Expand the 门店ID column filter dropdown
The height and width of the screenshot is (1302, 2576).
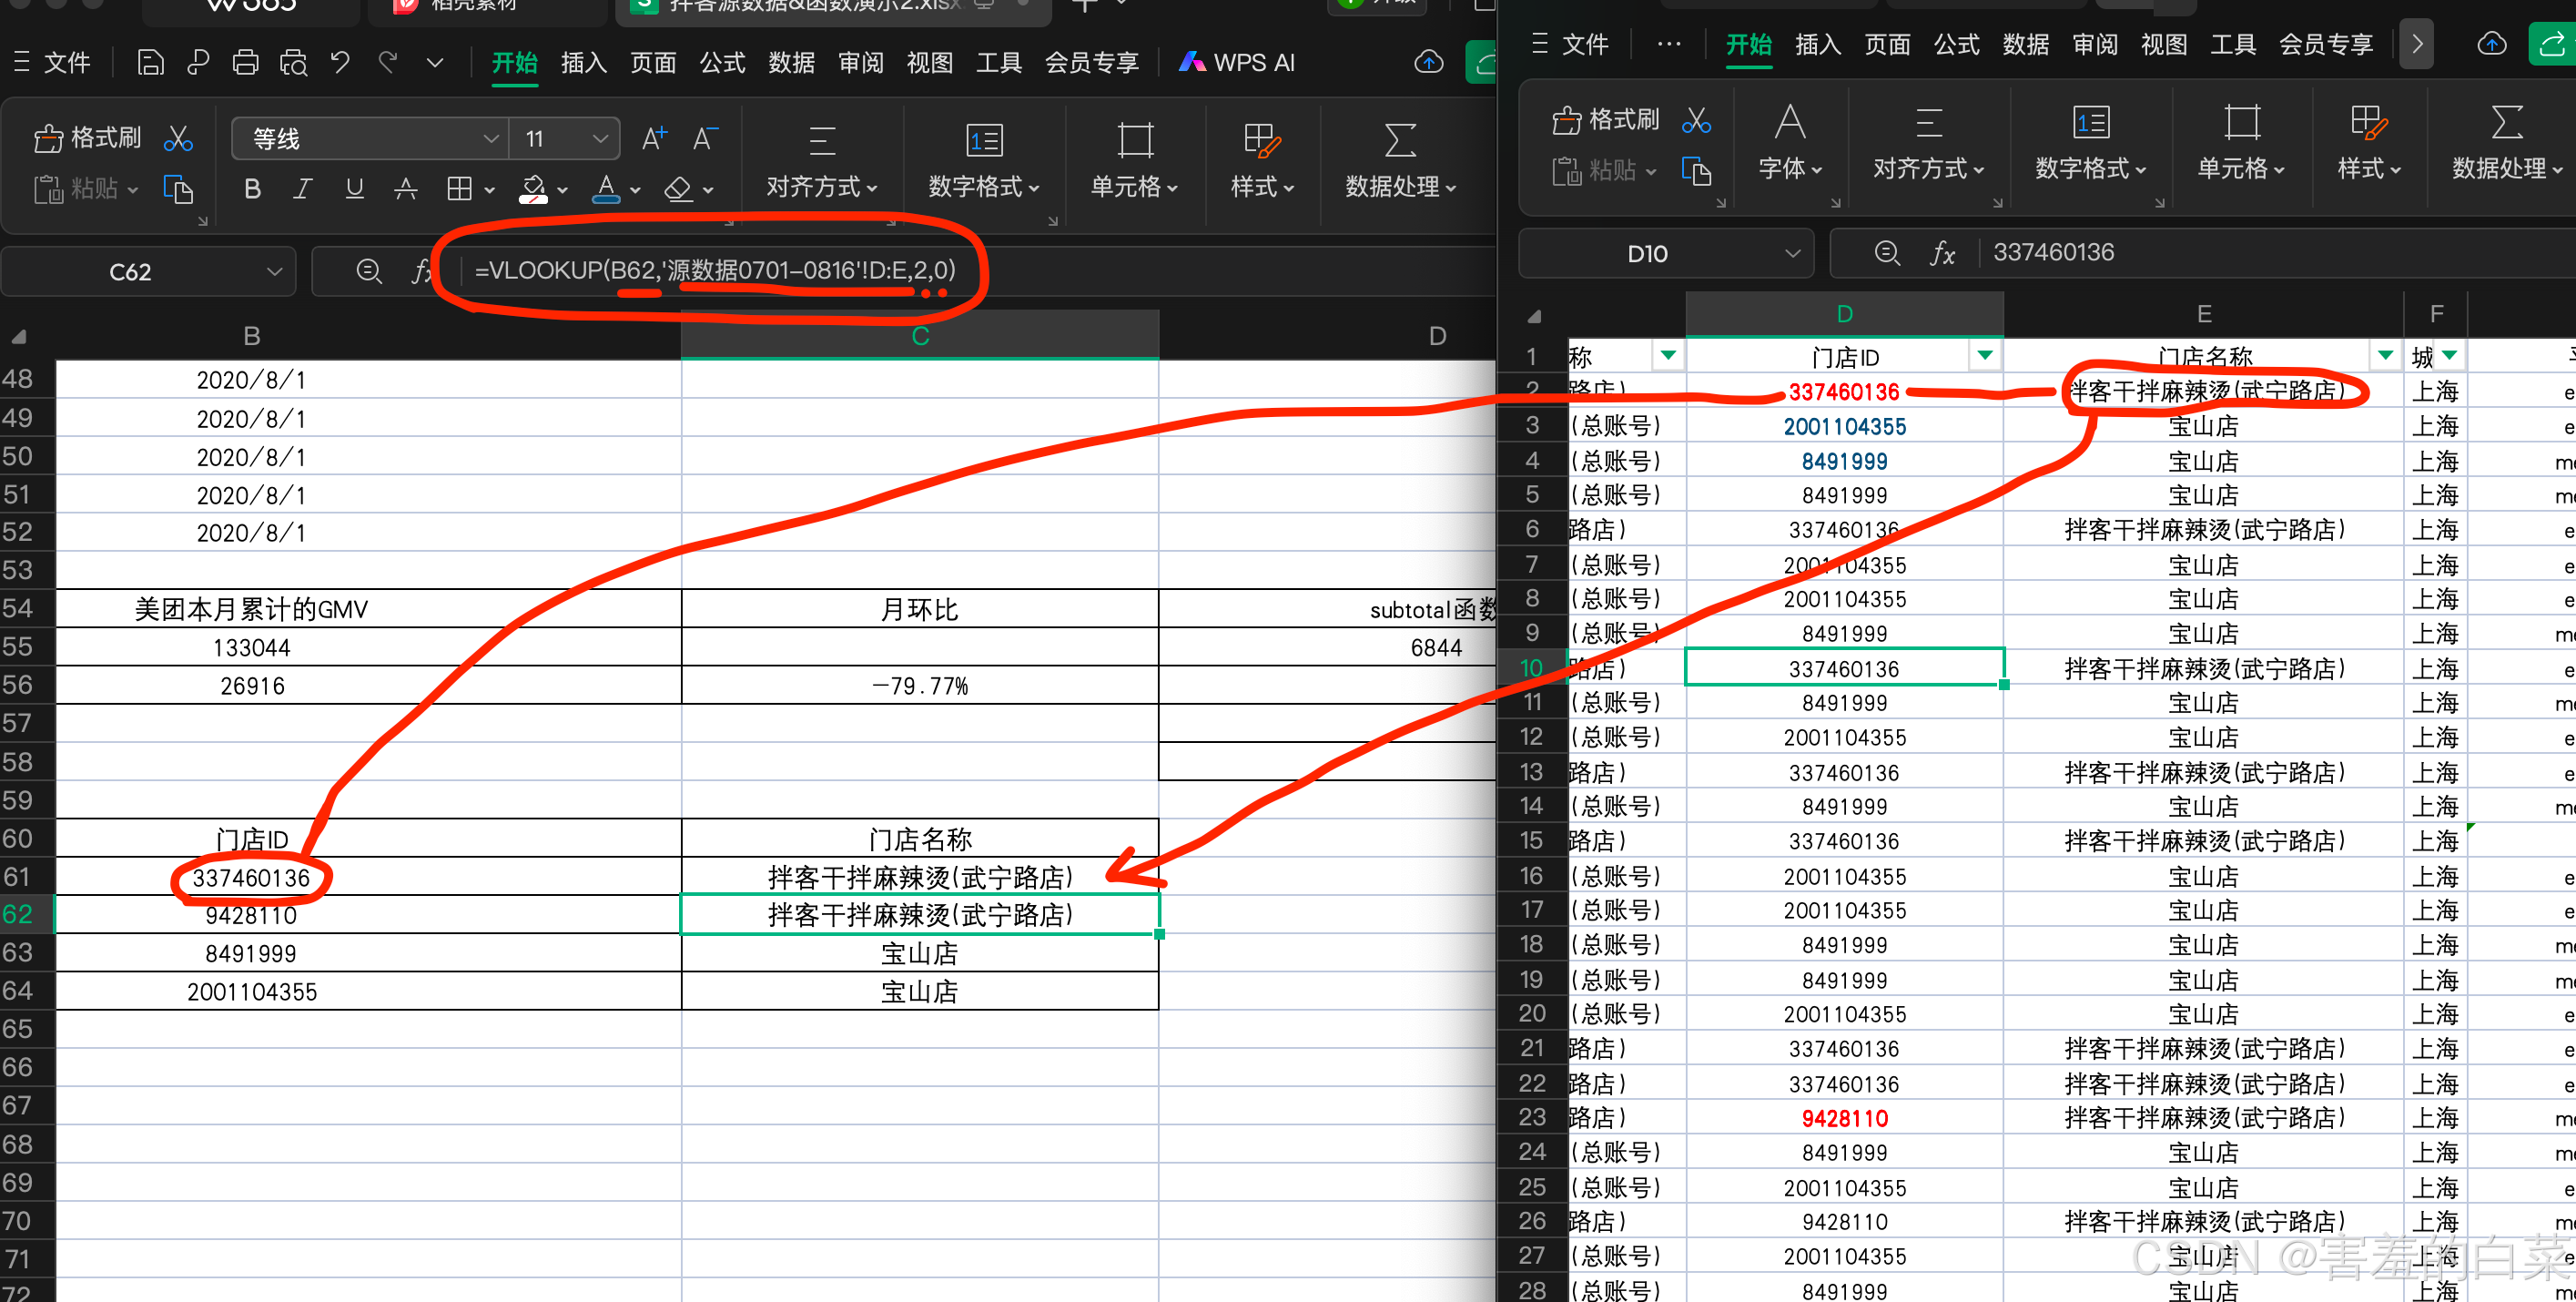1985,356
